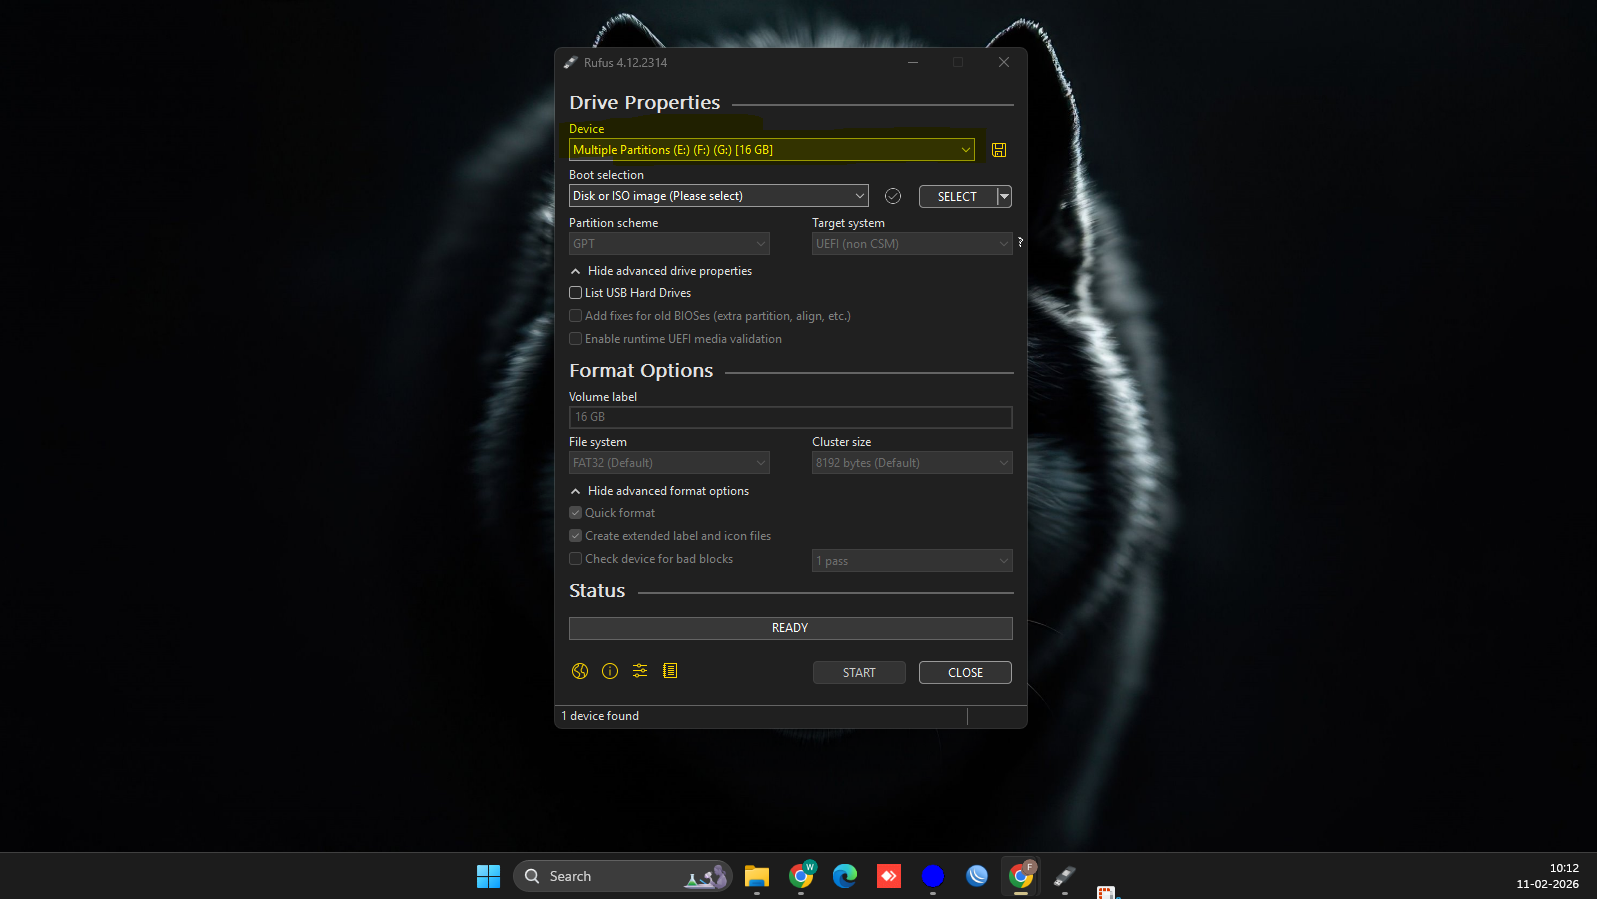This screenshot has height=899, width=1597.
Task: Open the Windows Start menu
Action: 488,876
